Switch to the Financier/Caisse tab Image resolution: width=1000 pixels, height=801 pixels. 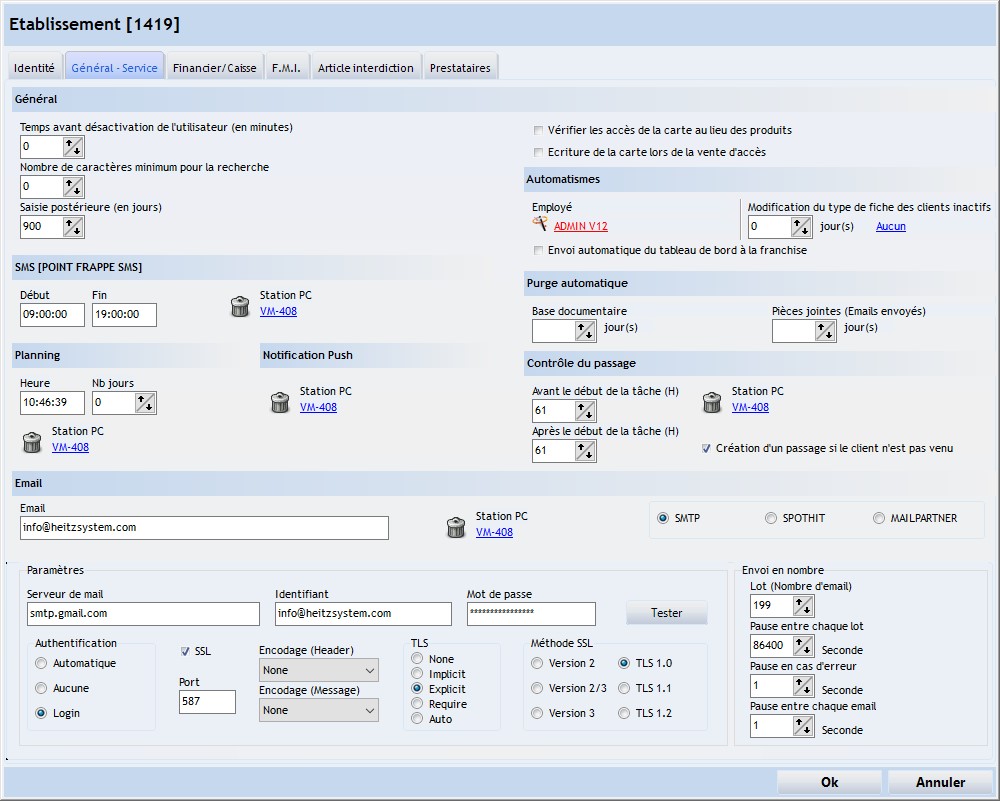click(x=214, y=68)
